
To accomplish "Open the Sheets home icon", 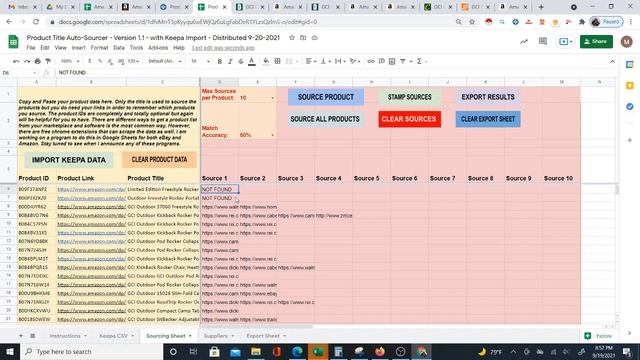I will point(13,42).
